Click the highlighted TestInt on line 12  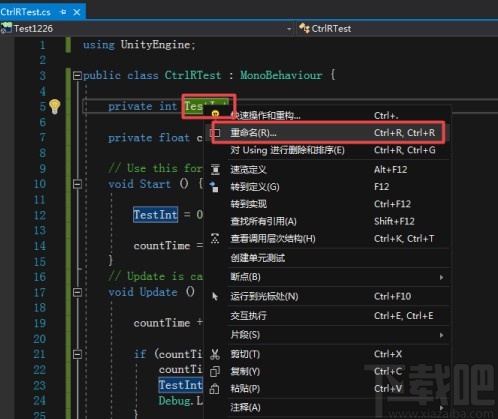[x=155, y=215]
